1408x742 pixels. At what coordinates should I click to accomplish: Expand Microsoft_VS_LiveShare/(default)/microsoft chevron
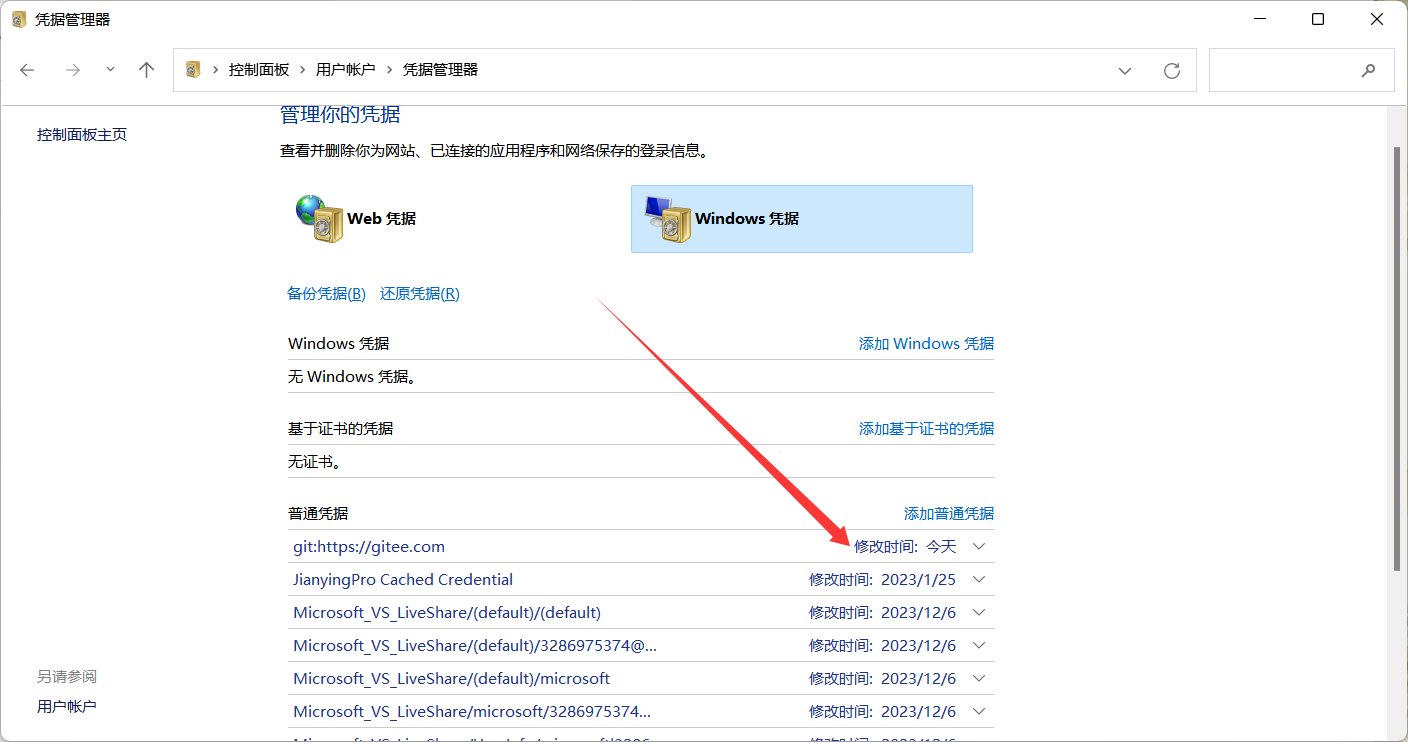pos(979,678)
